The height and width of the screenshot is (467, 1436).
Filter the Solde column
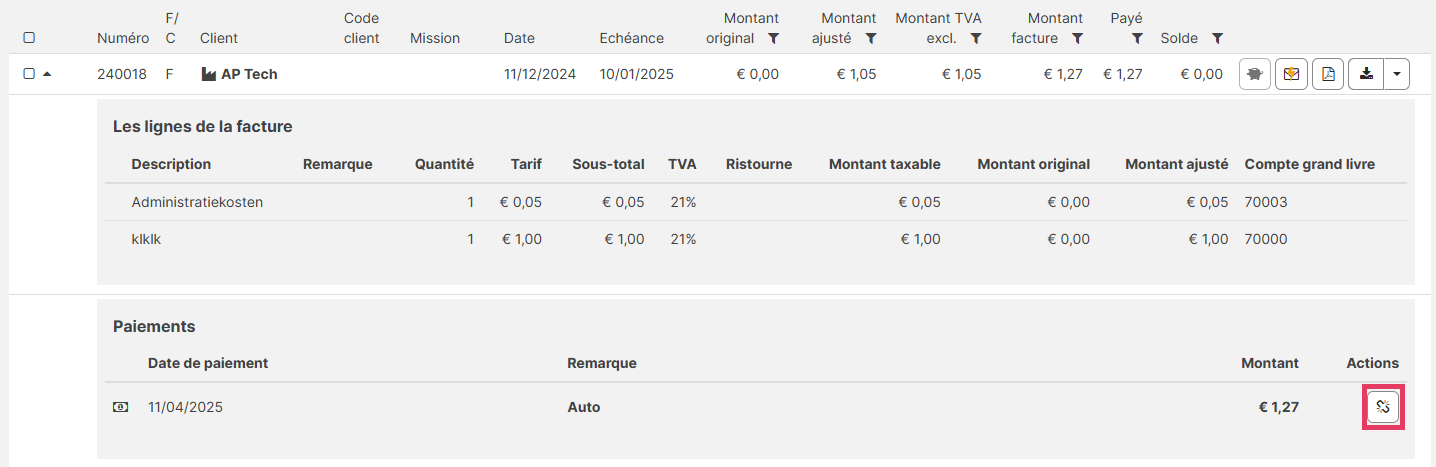click(x=1217, y=39)
